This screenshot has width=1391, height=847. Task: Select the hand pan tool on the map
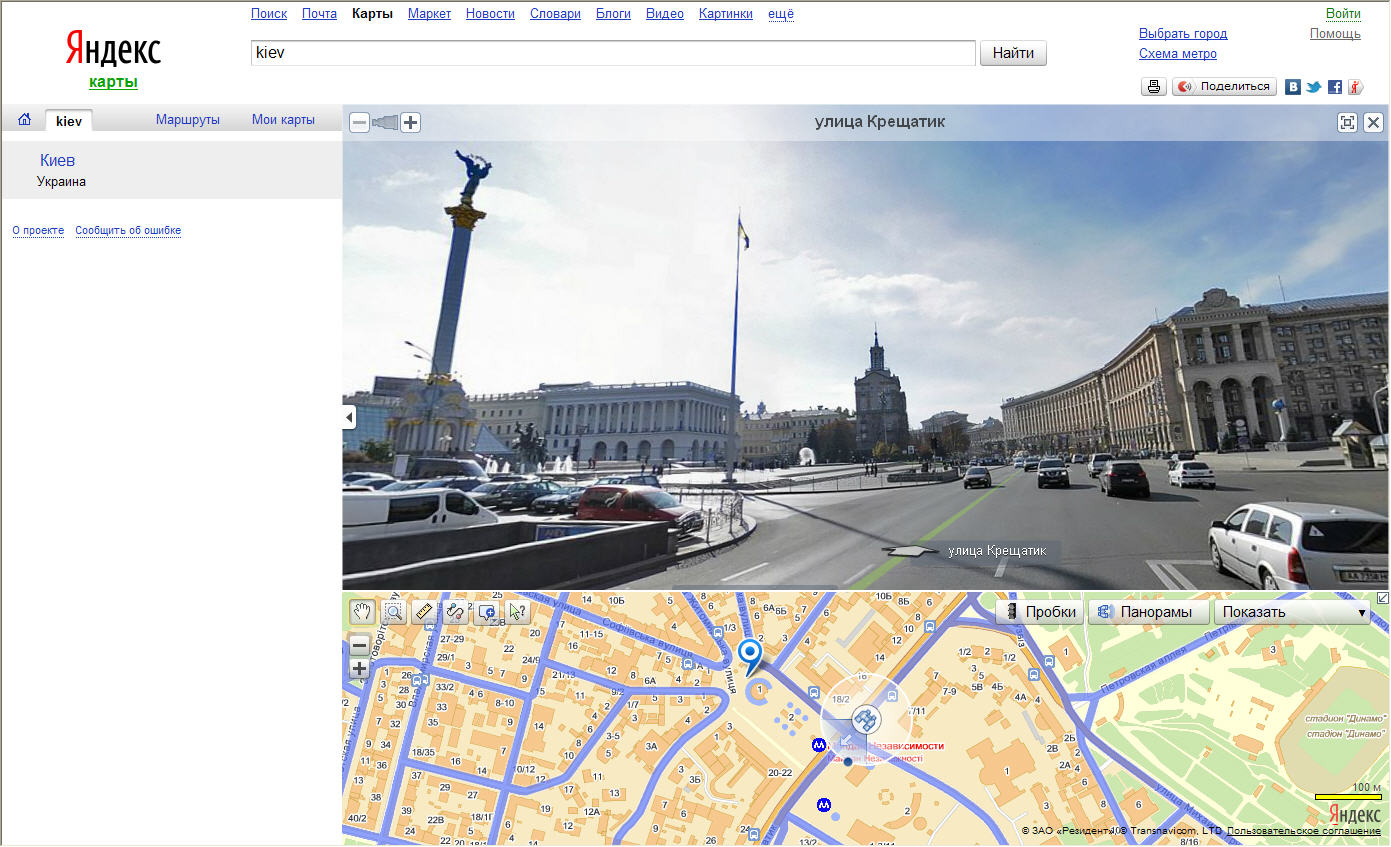pos(360,611)
